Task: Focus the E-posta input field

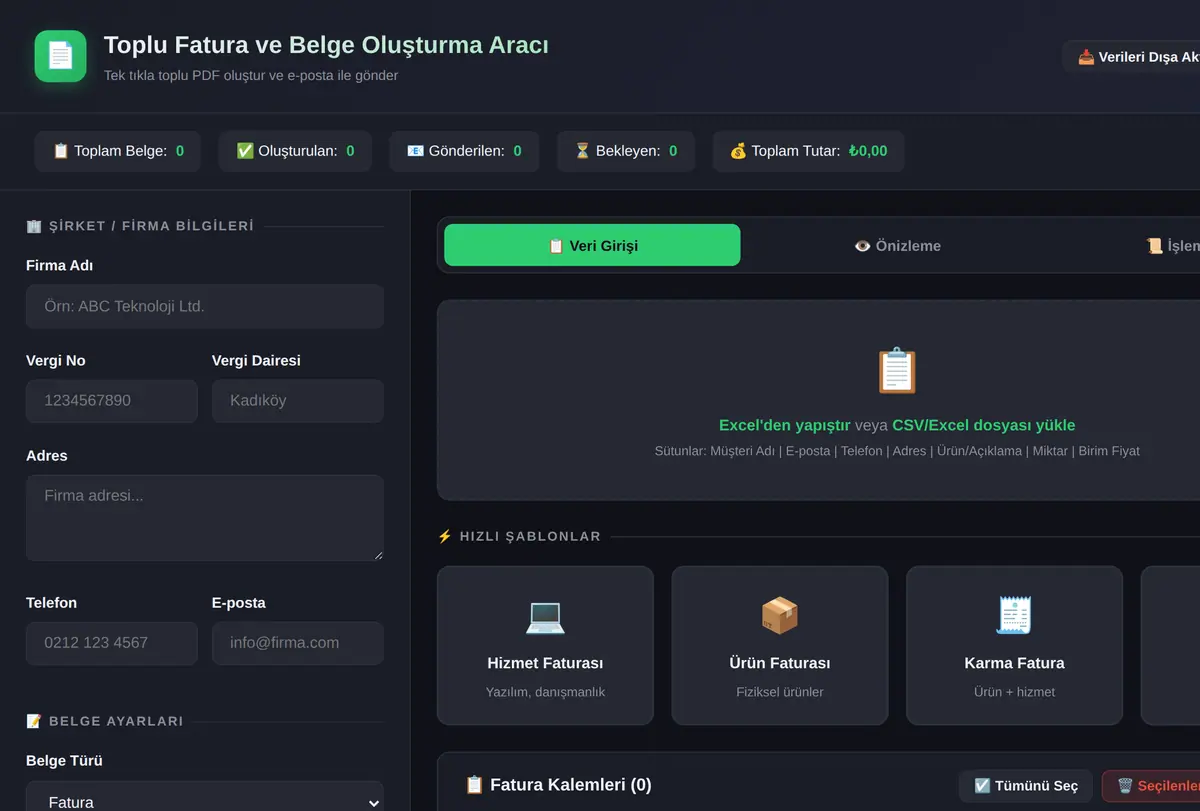Action: 298,643
